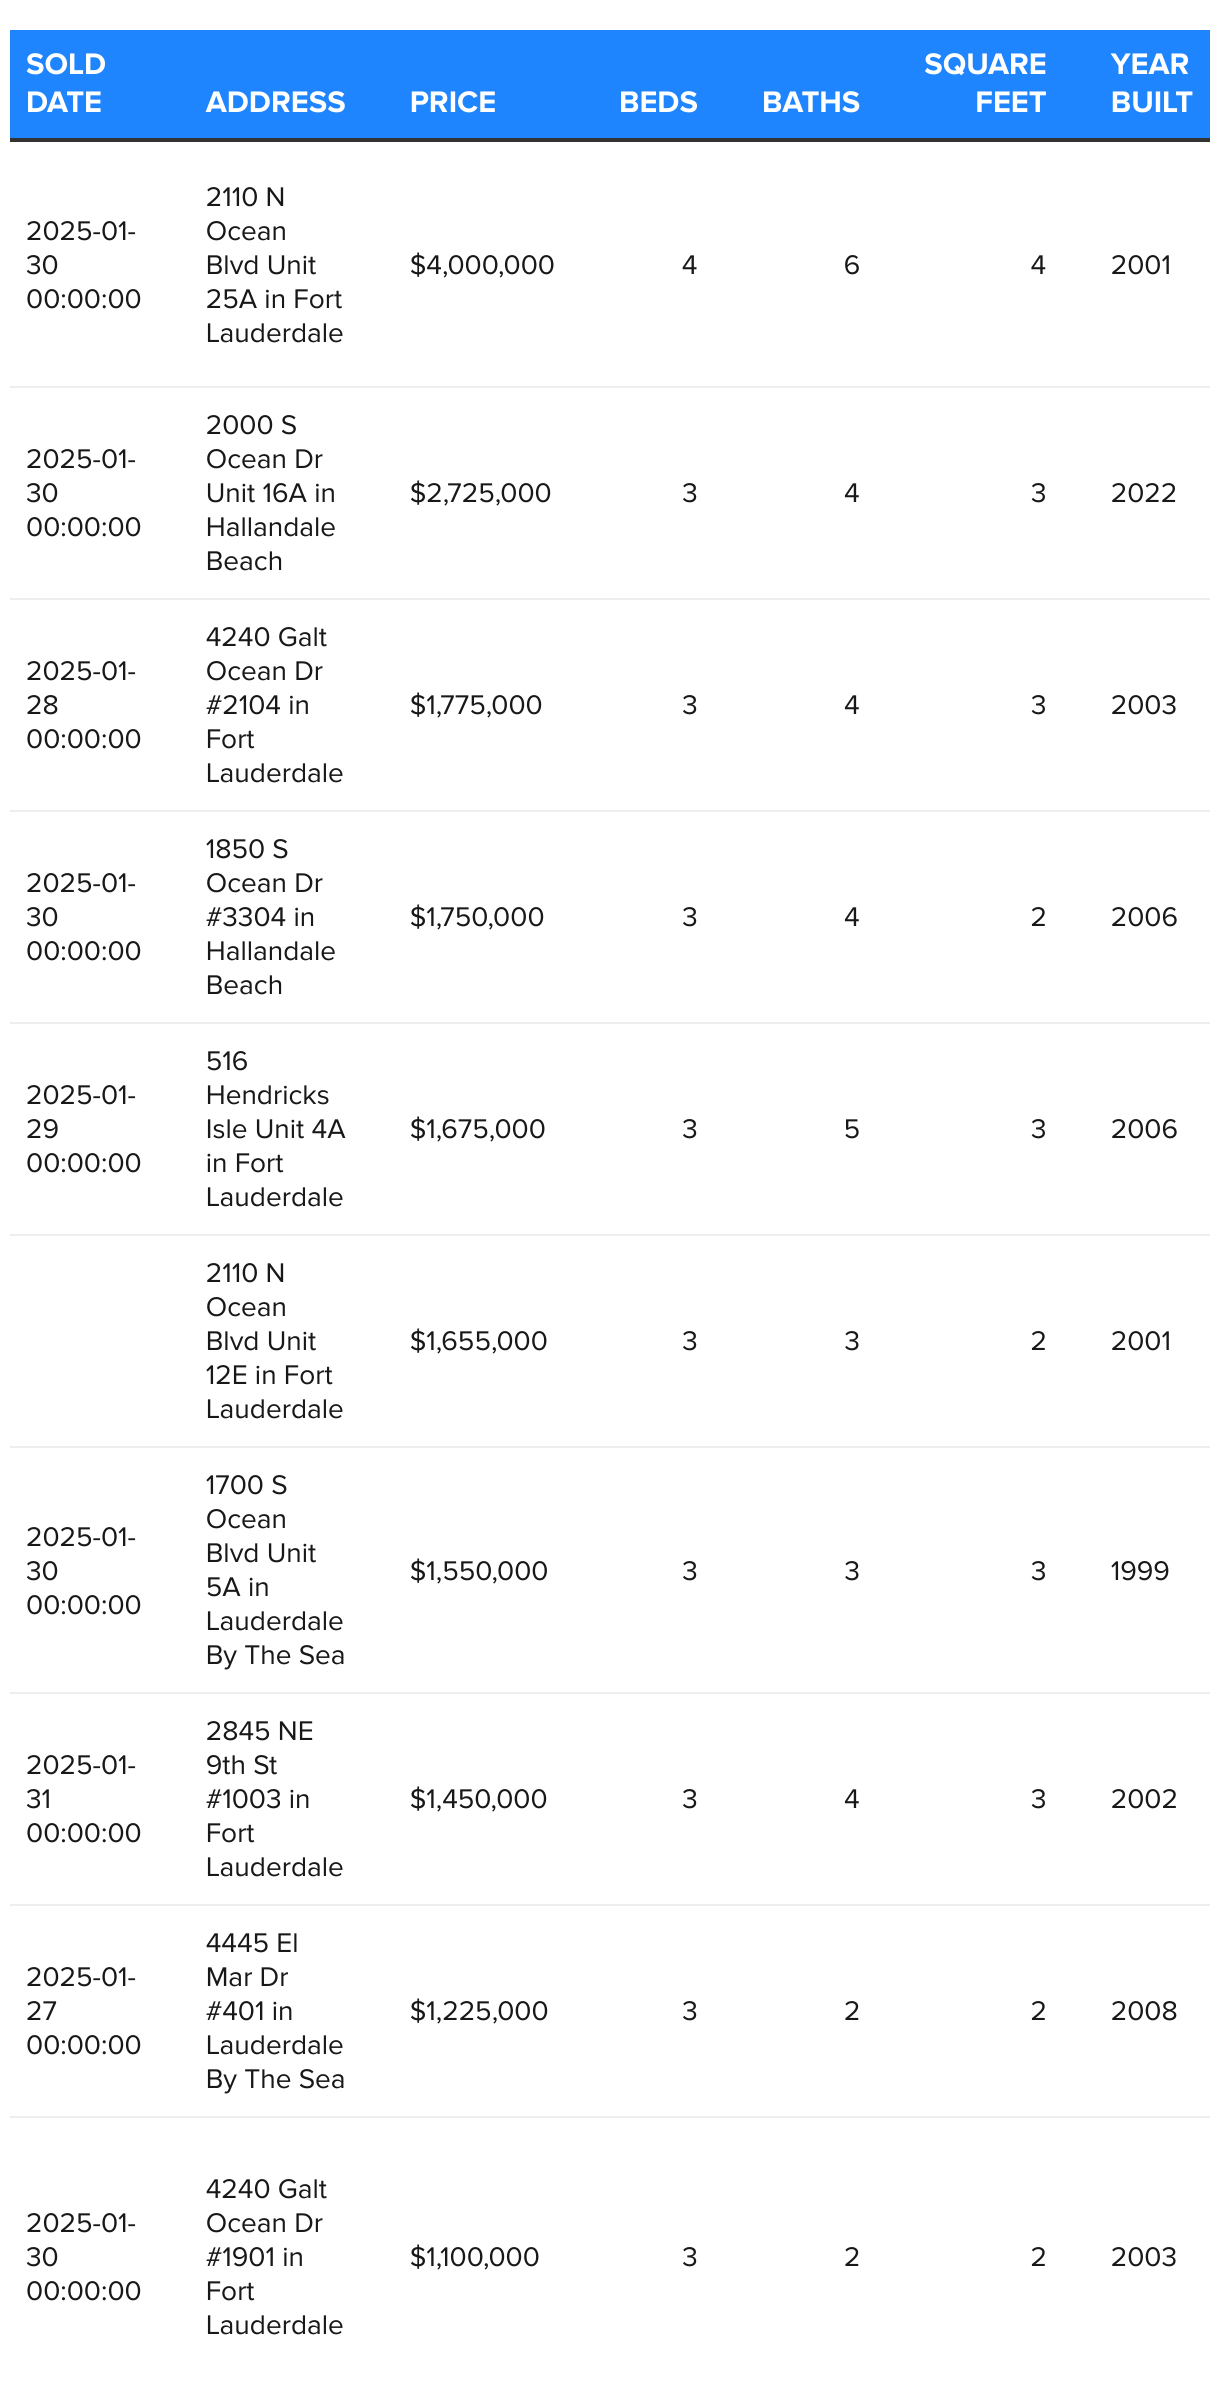Image resolution: width=1220 pixels, height=2406 pixels.
Task: Select the 2000 S Ocean Dr Unit 16A address
Action: coord(270,493)
